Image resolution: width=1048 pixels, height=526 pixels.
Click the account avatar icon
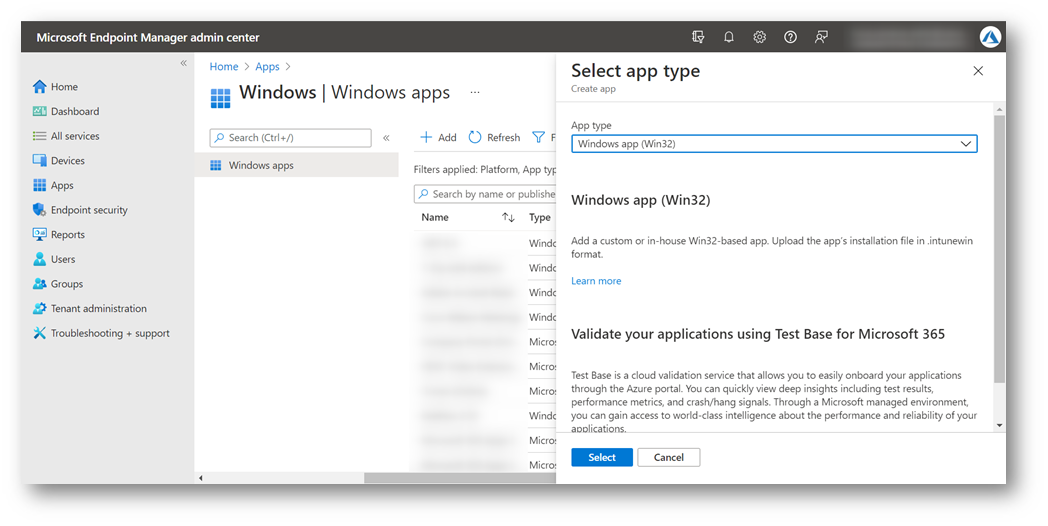coord(990,37)
